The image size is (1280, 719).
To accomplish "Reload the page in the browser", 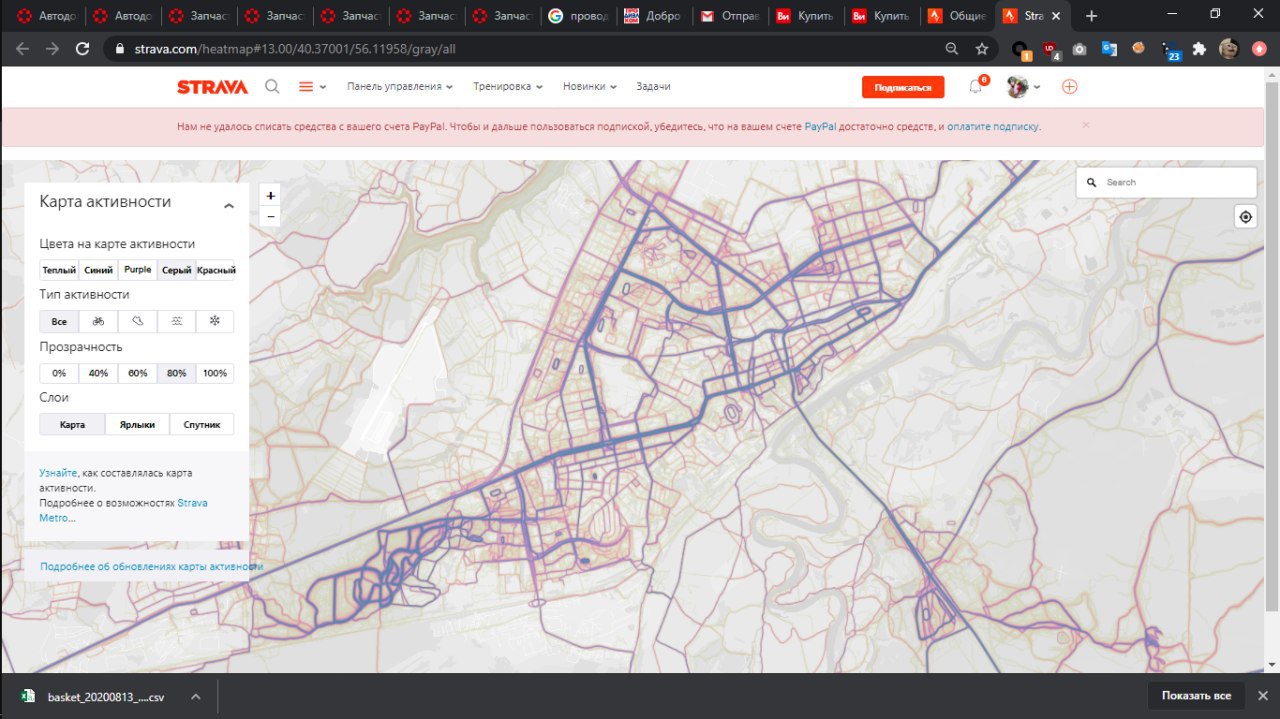I will point(83,48).
